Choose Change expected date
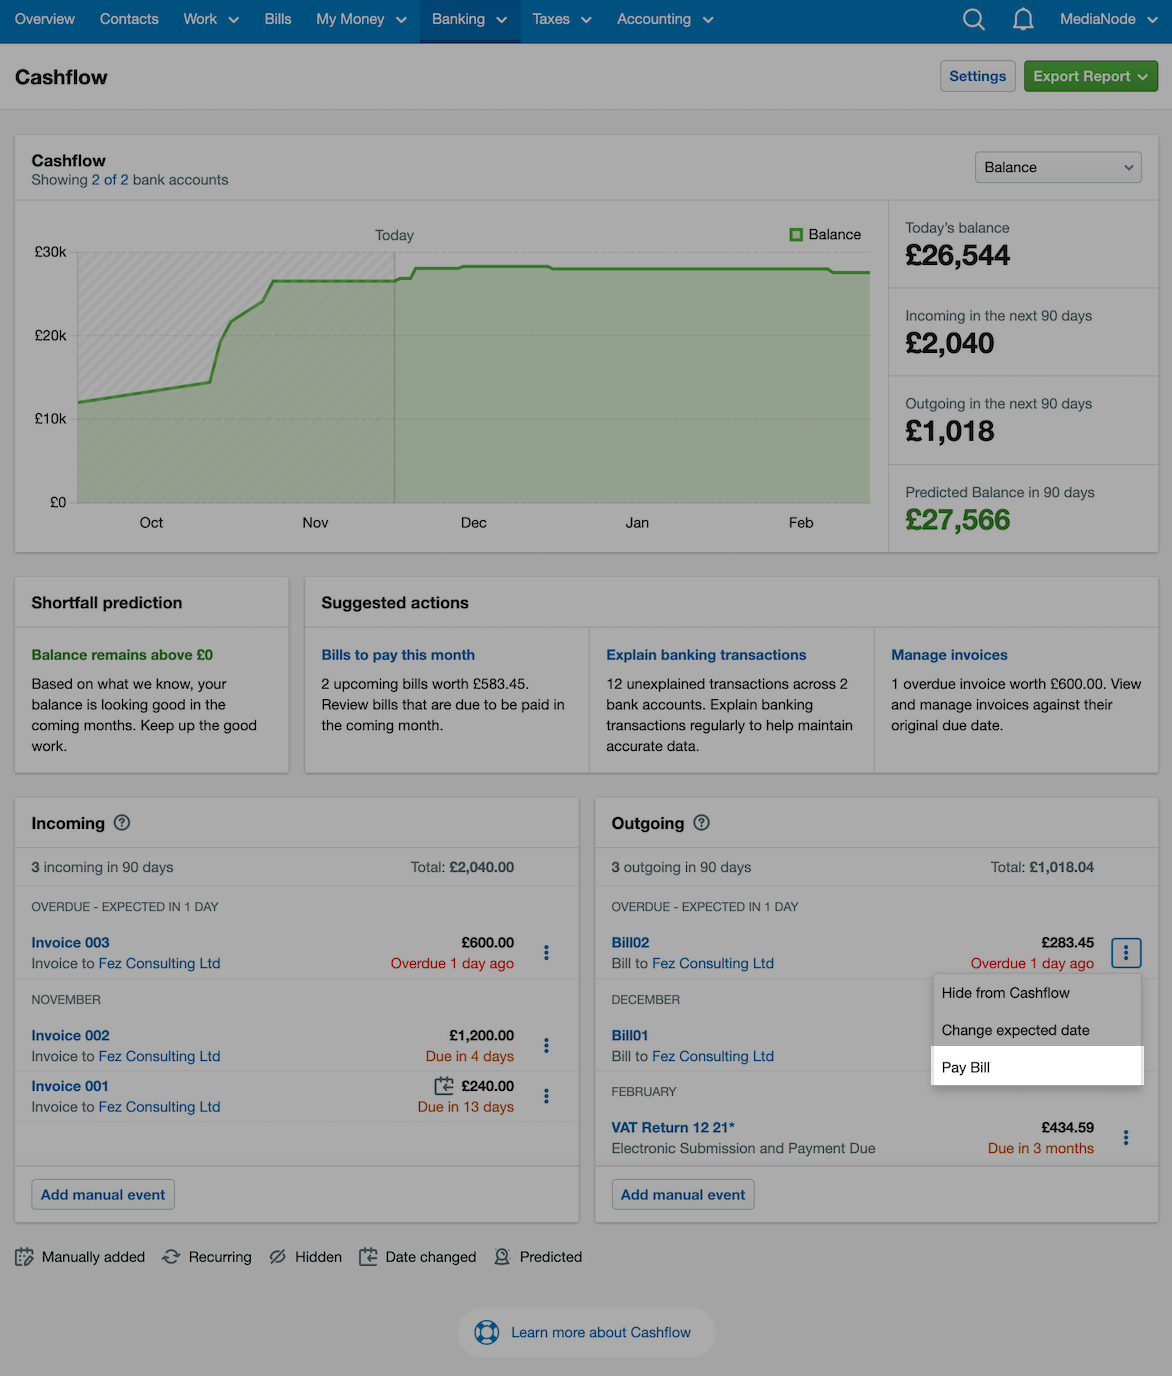 (x=1037, y=1030)
